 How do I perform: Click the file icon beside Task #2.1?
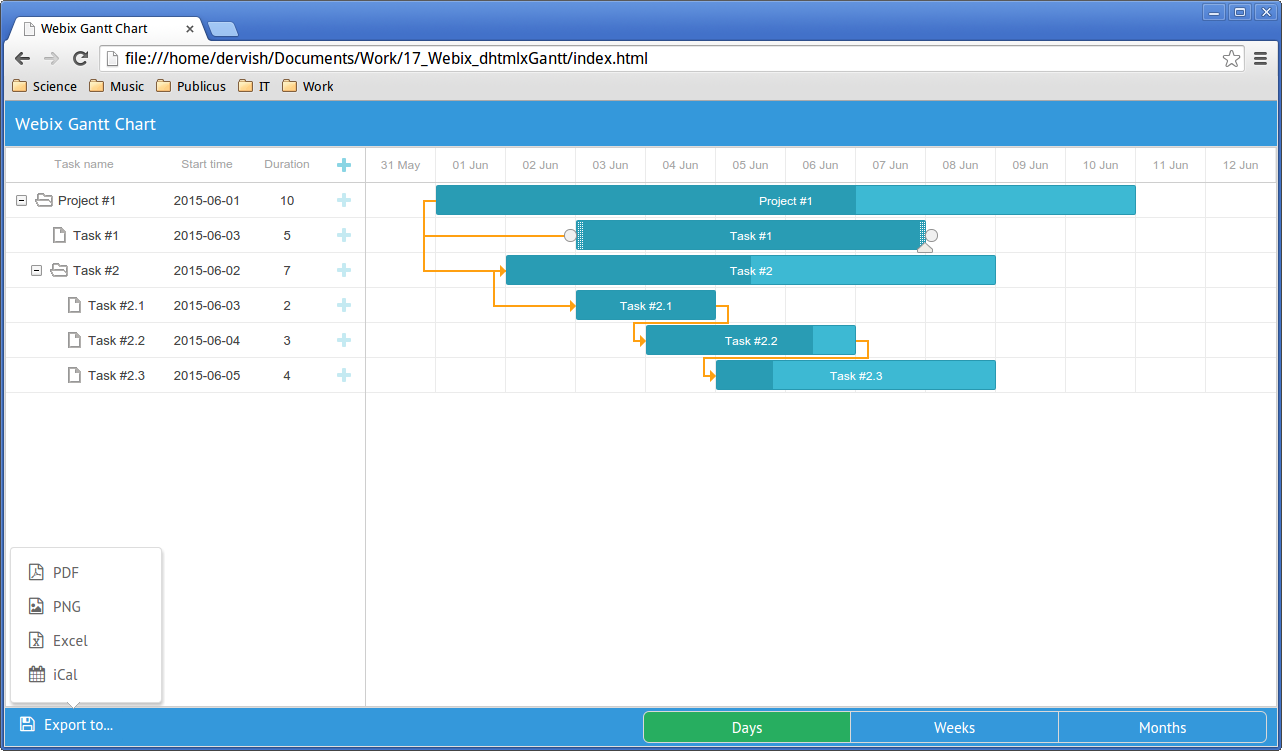point(74,305)
